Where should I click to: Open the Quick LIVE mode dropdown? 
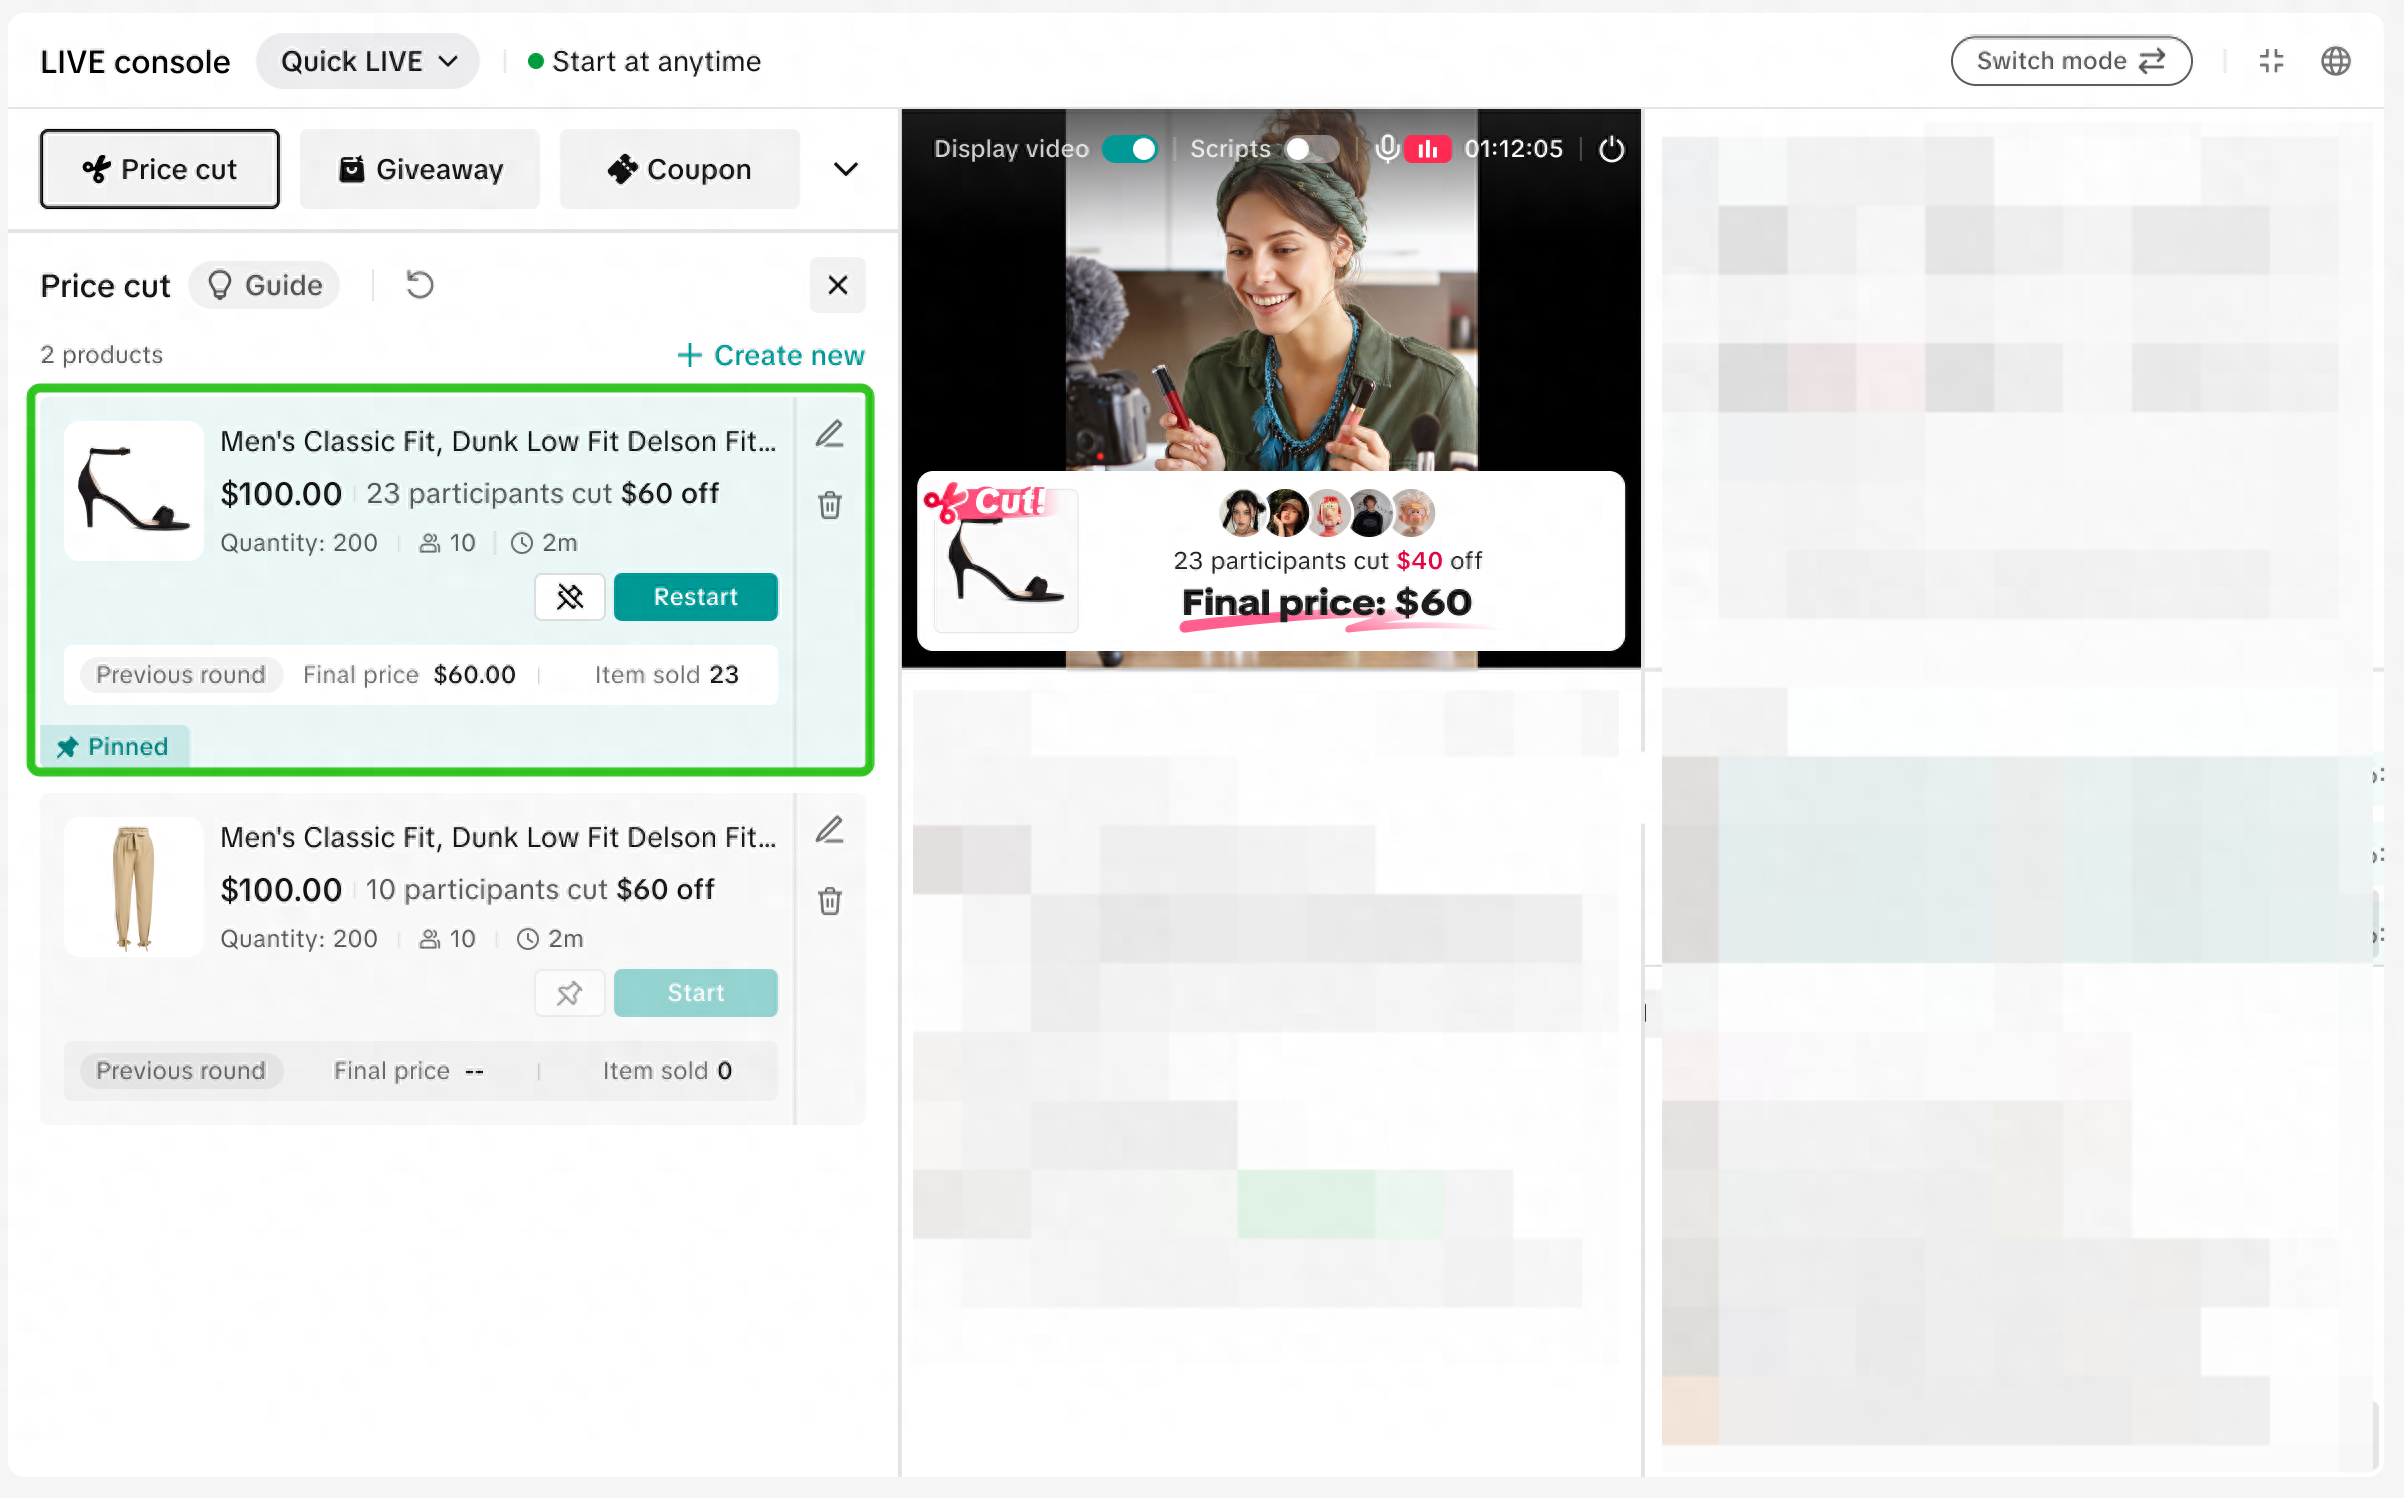[x=367, y=61]
